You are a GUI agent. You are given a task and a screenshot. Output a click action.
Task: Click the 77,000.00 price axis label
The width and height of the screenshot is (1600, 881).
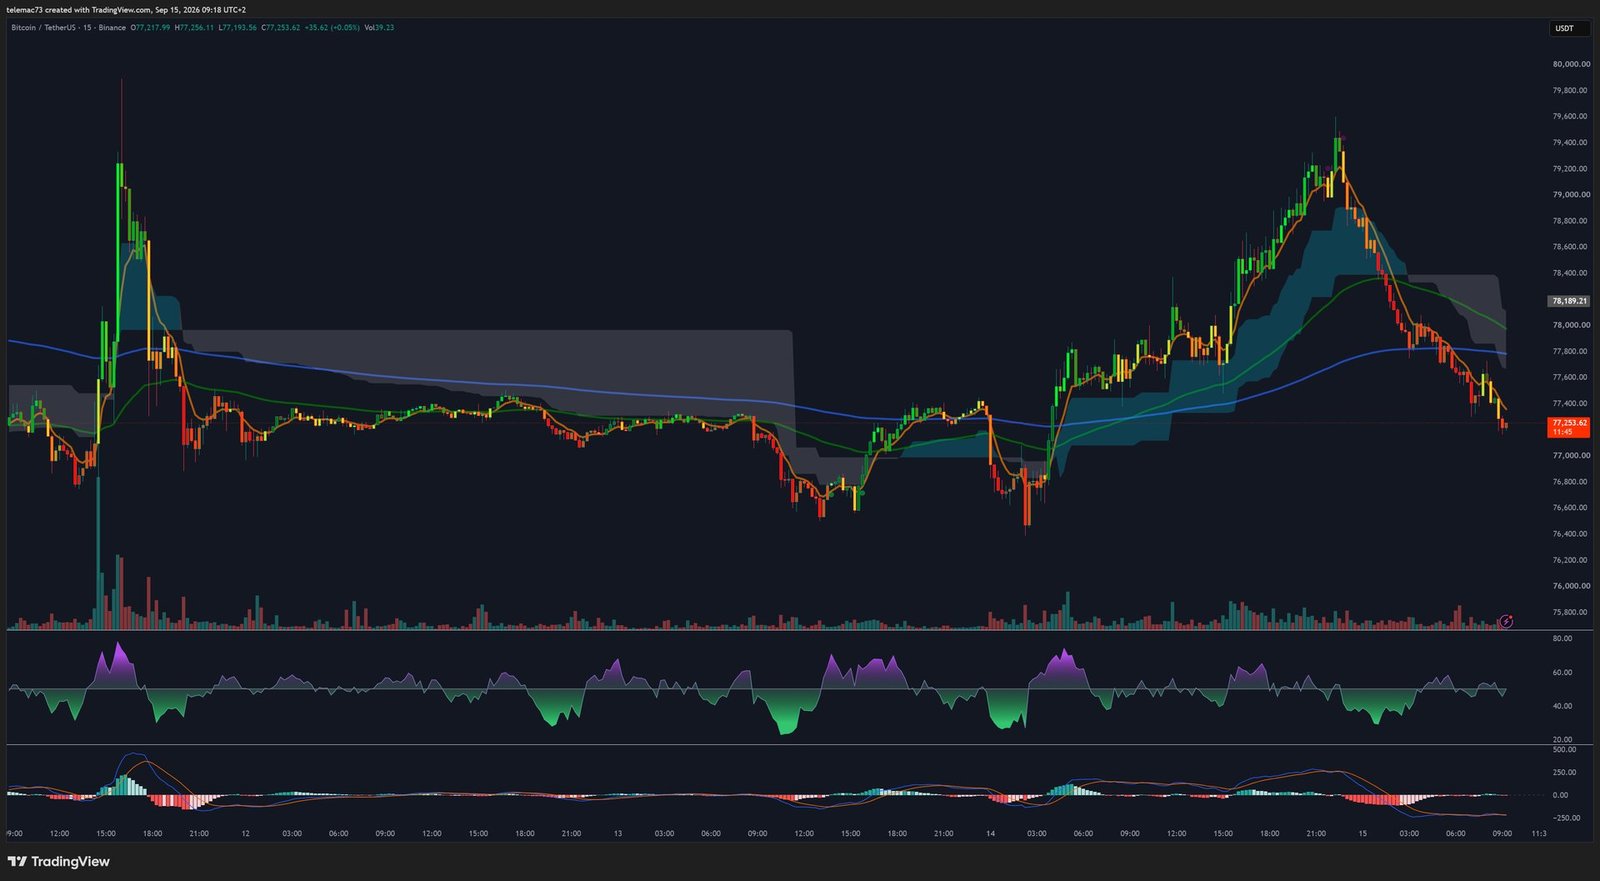click(1571, 455)
